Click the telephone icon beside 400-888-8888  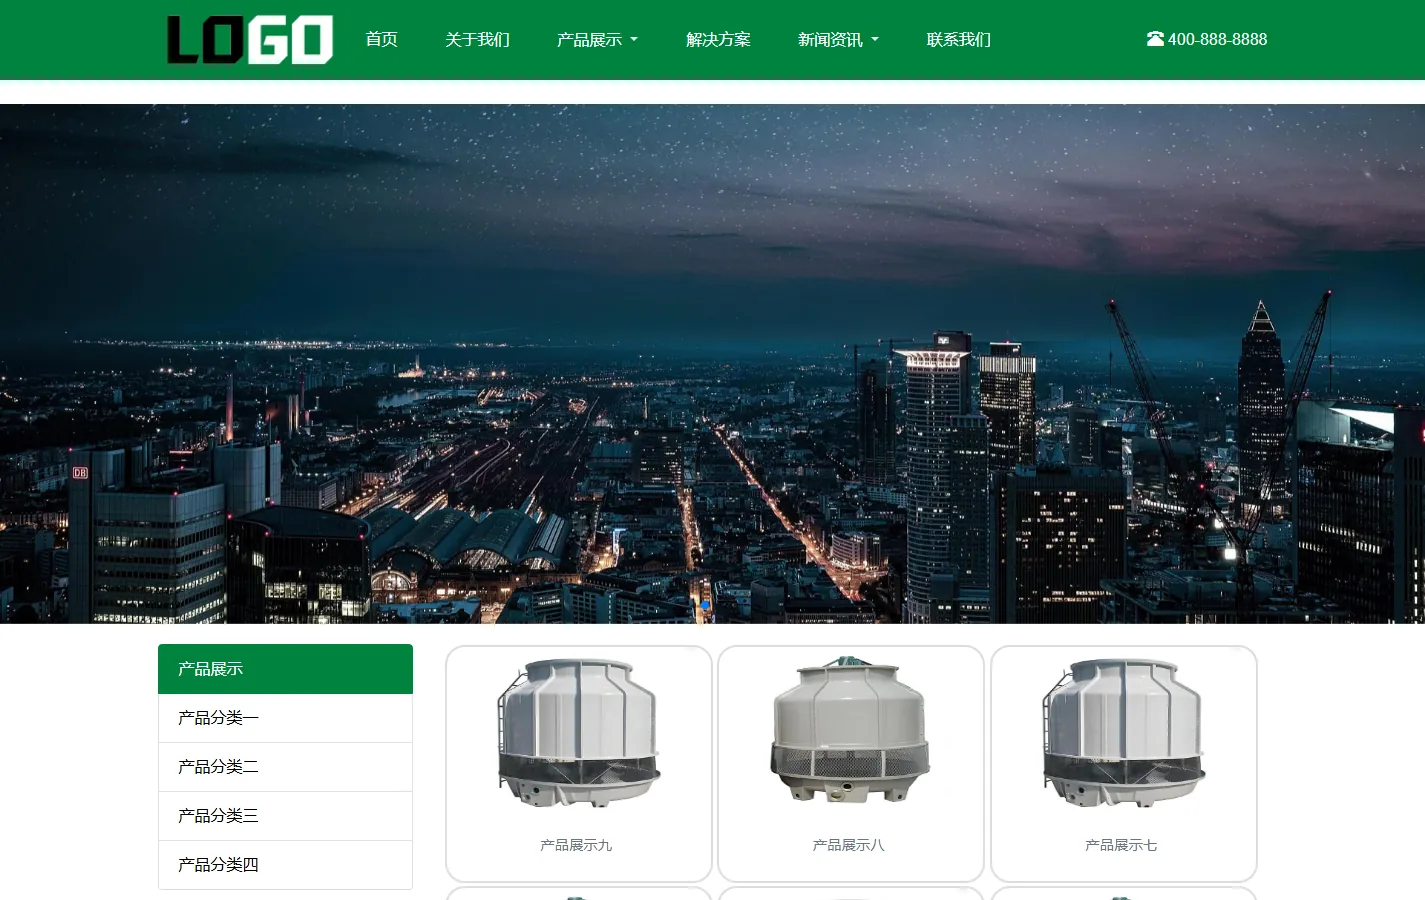click(1155, 39)
